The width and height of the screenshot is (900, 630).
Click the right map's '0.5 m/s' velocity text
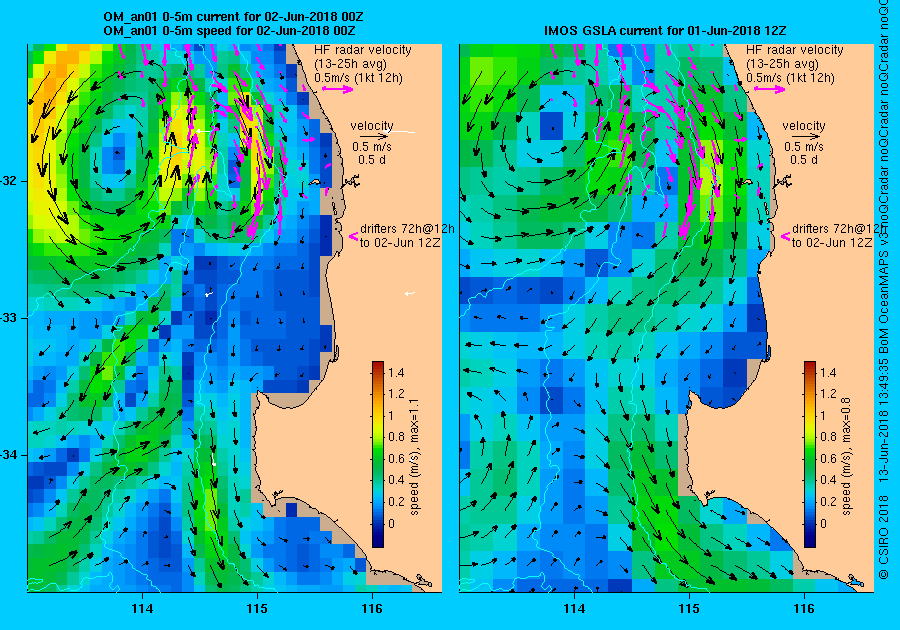tap(804, 147)
